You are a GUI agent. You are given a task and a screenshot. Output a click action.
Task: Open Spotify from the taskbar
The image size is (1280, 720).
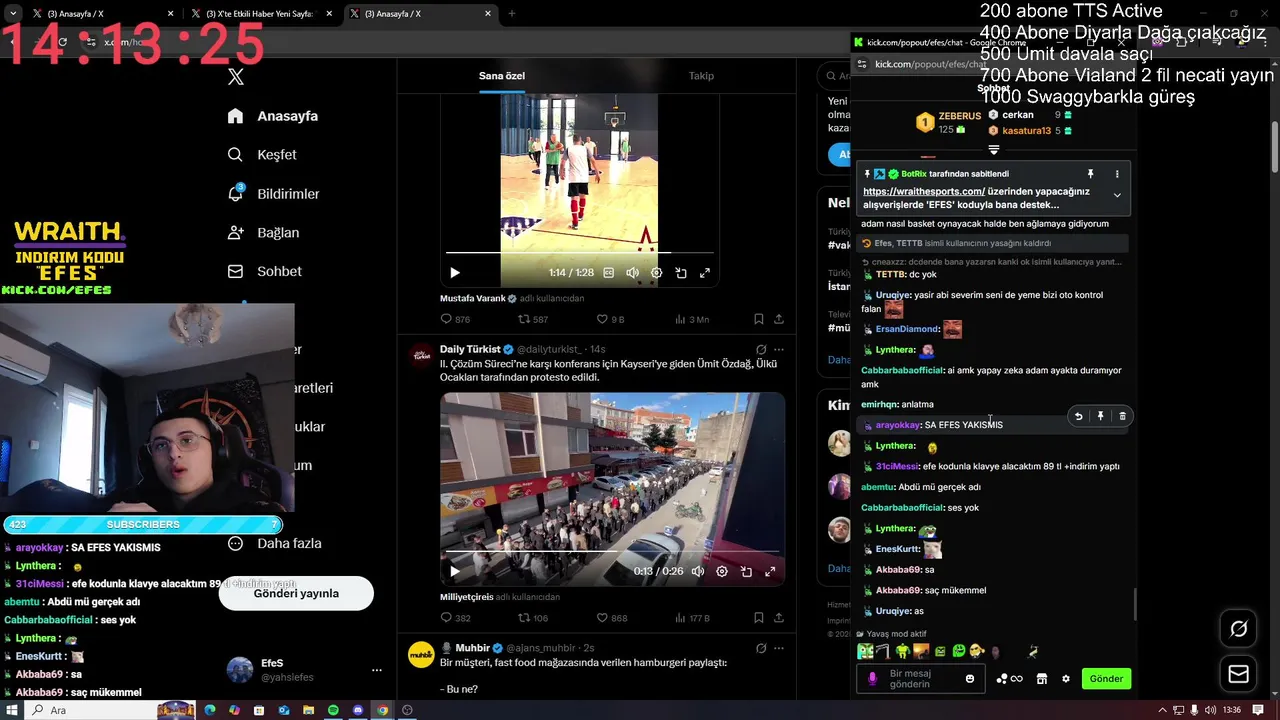tap(333, 710)
